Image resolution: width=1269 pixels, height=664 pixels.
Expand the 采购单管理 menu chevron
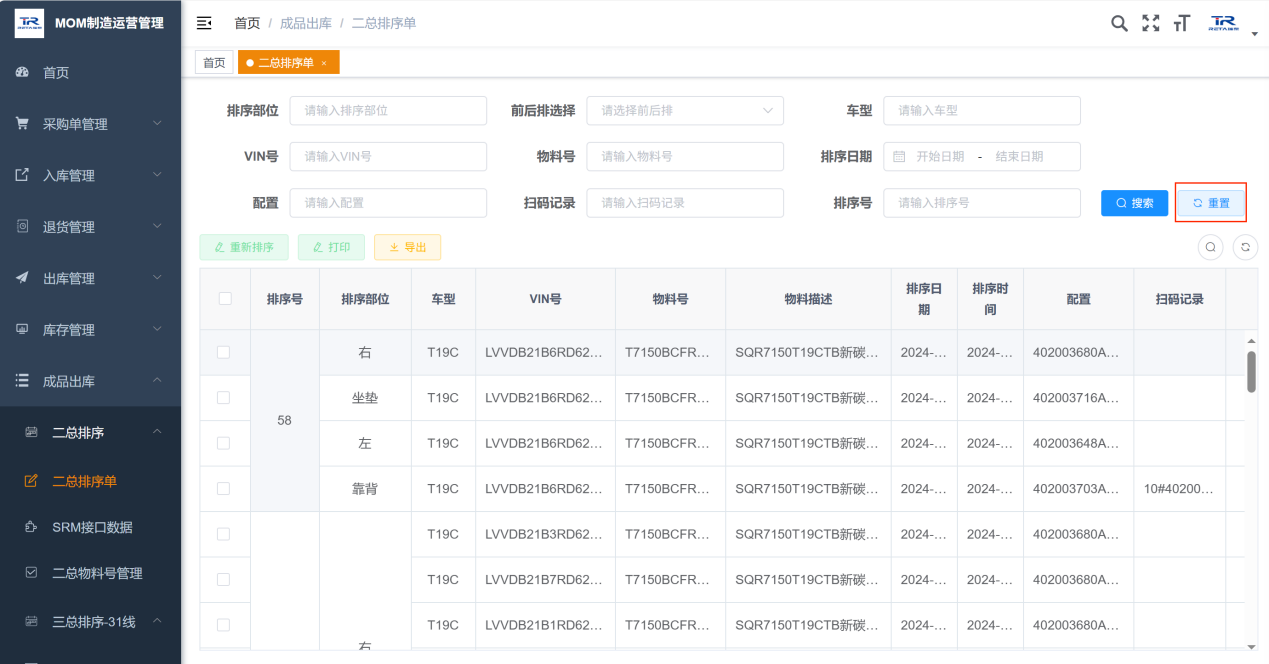157,123
